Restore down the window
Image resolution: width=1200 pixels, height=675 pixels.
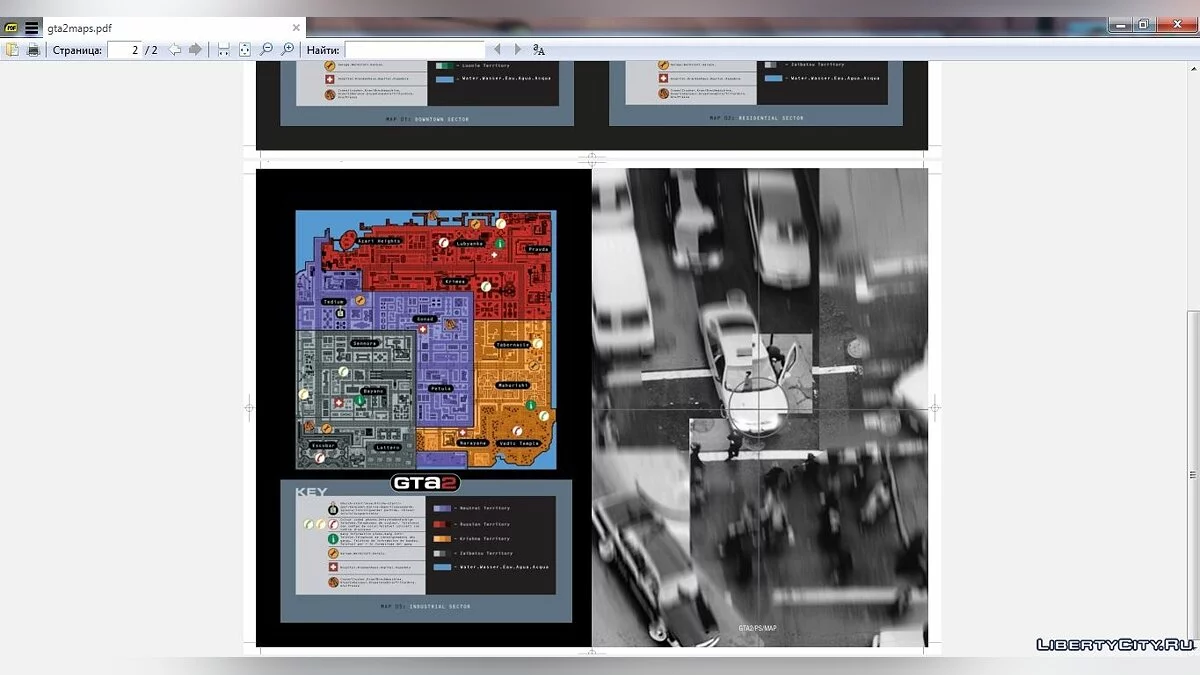(x=1144, y=24)
